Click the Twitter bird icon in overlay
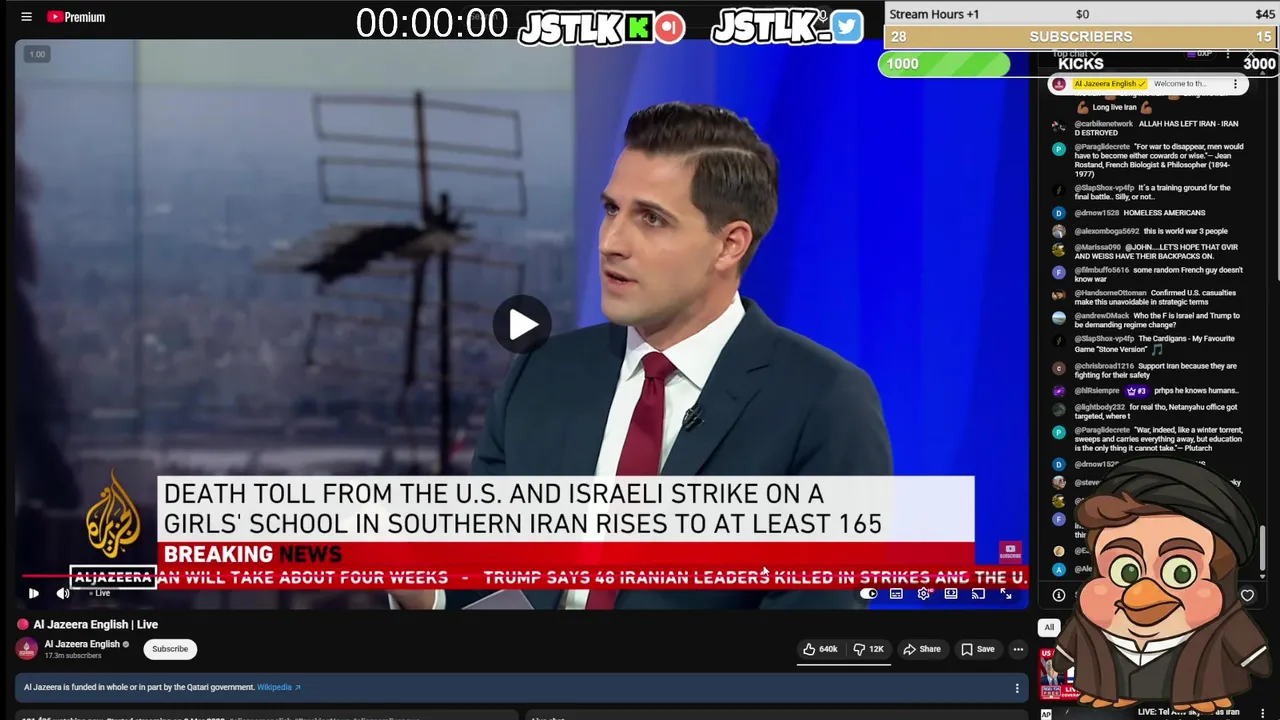 click(x=846, y=27)
